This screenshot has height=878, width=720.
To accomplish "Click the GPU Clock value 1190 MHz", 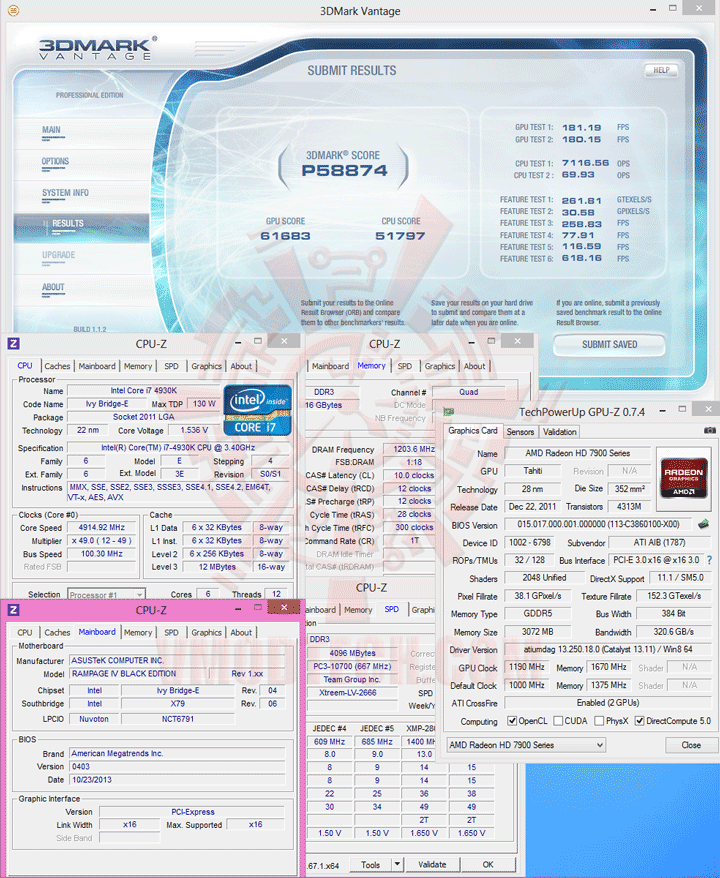I will coord(526,667).
